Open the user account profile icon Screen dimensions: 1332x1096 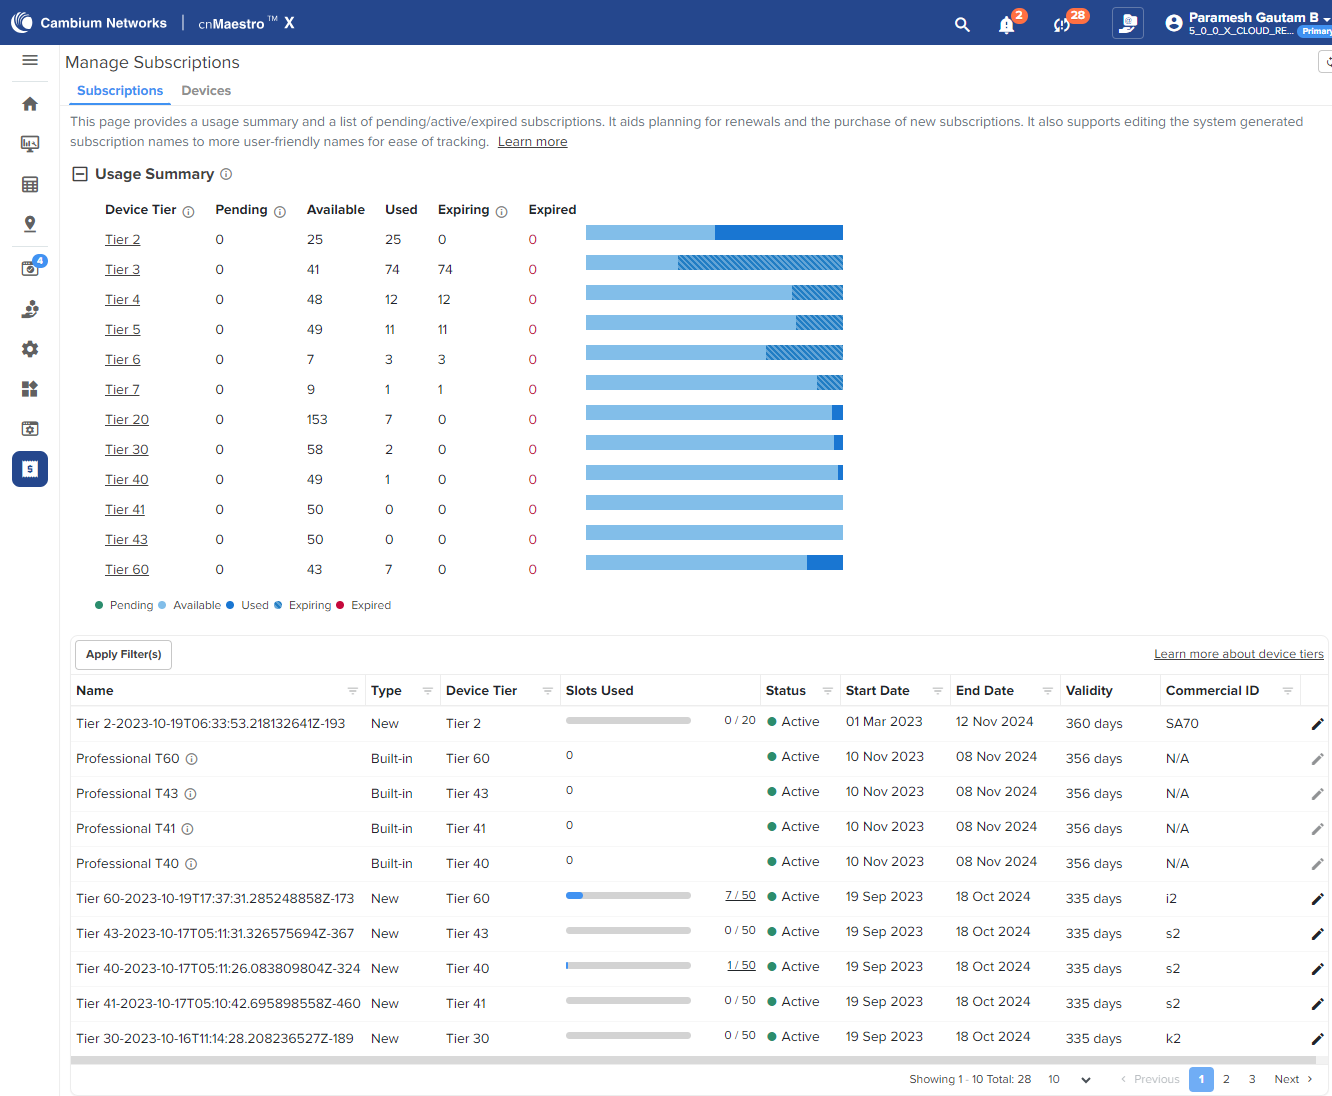[x=1174, y=23]
